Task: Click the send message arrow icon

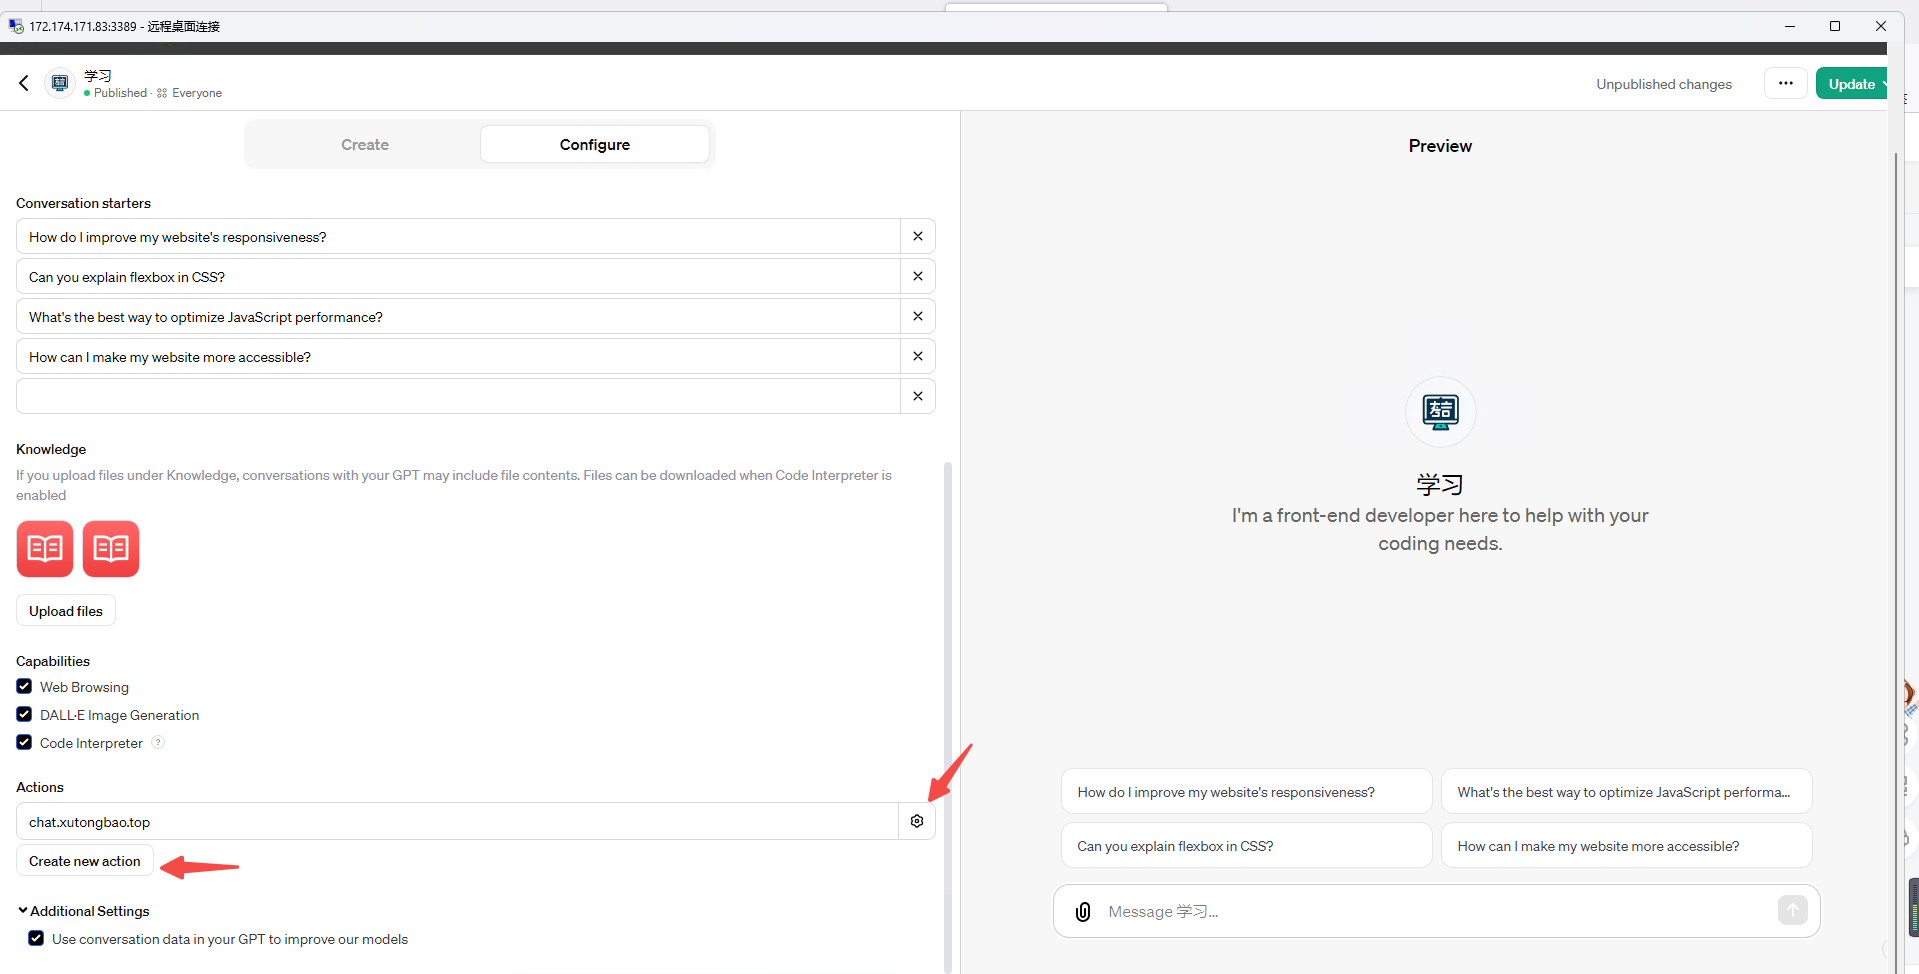Action: pyautogui.click(x=1792, y=910)
